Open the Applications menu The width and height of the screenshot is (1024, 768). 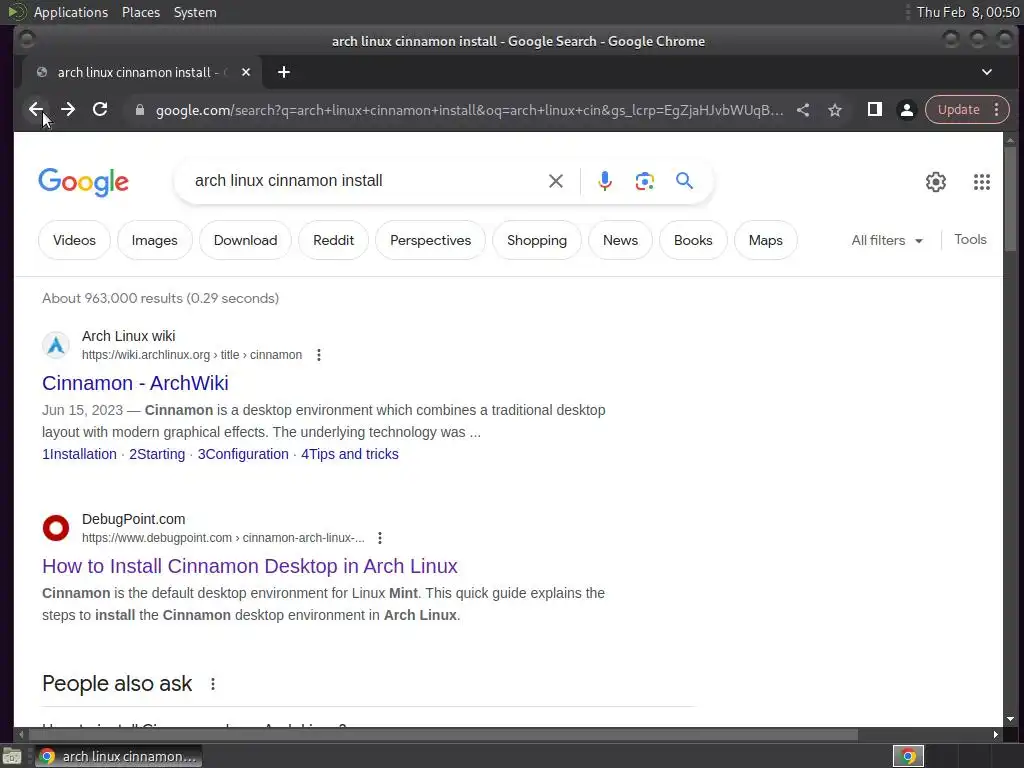[71, 12]
